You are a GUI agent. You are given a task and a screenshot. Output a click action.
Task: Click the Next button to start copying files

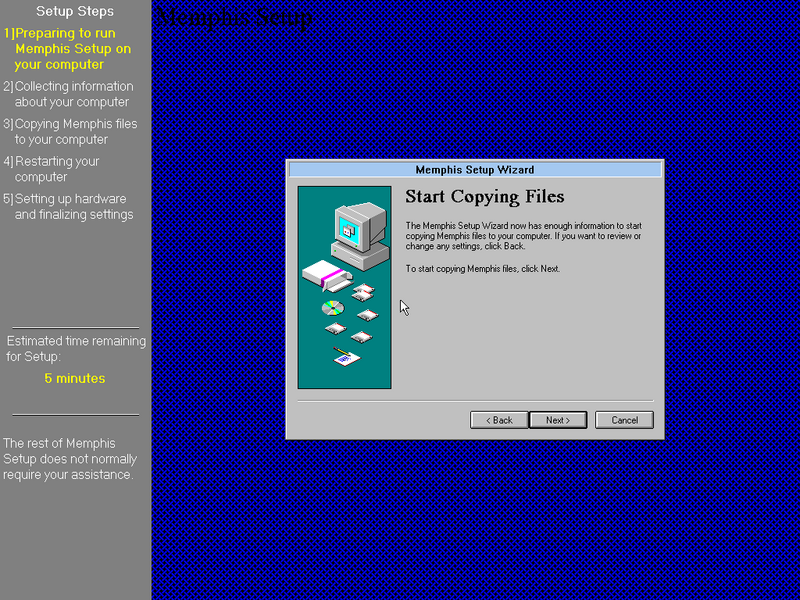pyautogui.click(x=558, y=420)
